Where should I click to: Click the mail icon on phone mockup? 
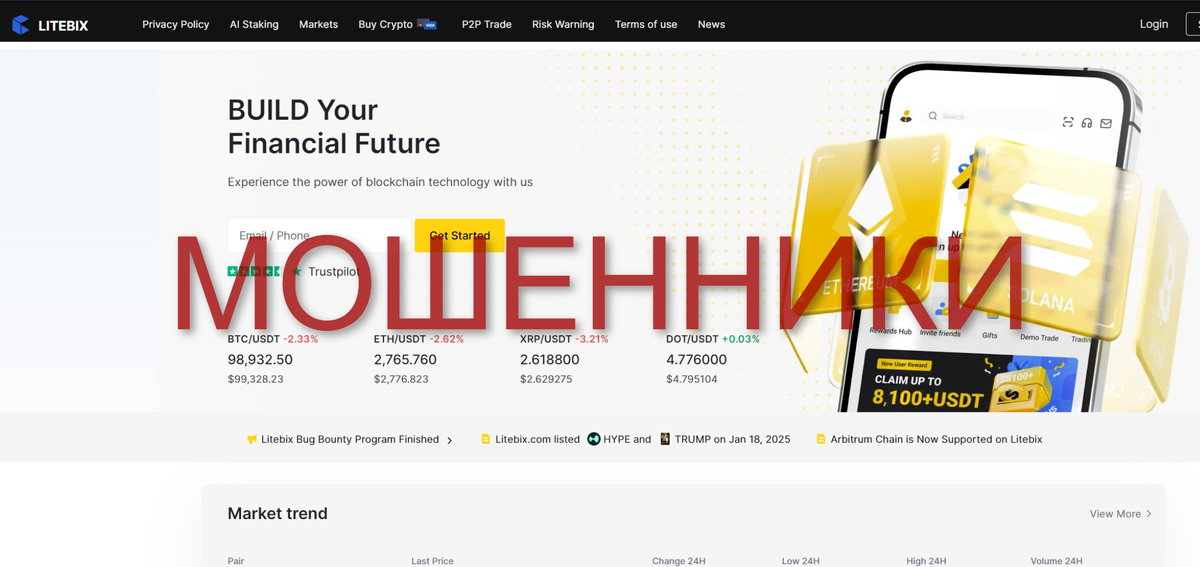coord(1106,124)
